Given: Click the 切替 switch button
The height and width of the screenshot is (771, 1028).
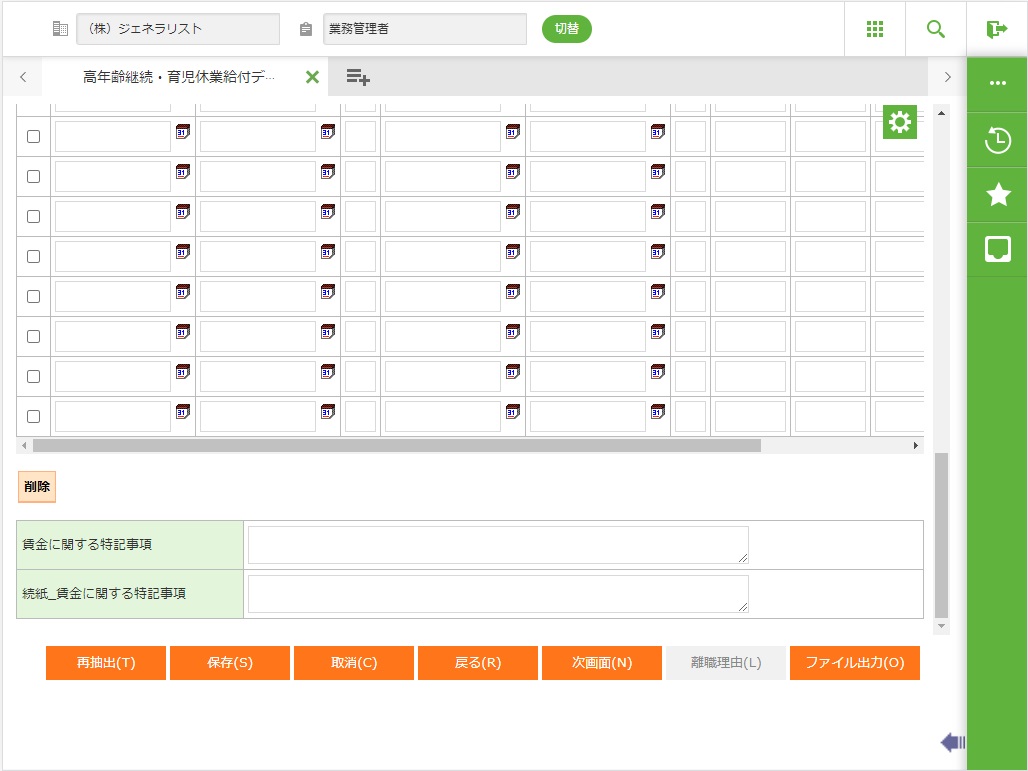Looking at the screenshot, I should click(566, 29).
